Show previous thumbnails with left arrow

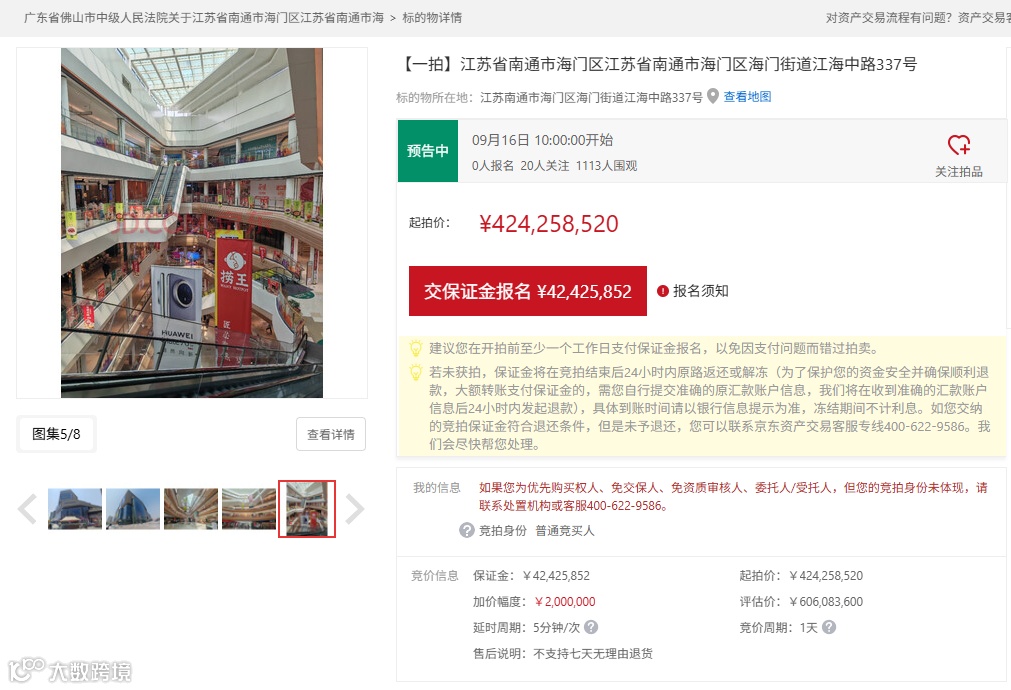pyautogui.click(x=28, y=509)
